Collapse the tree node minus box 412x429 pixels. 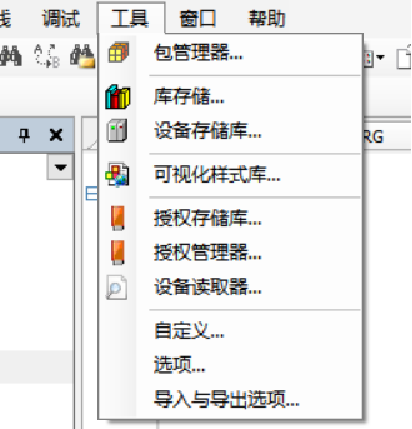(91, 194)
